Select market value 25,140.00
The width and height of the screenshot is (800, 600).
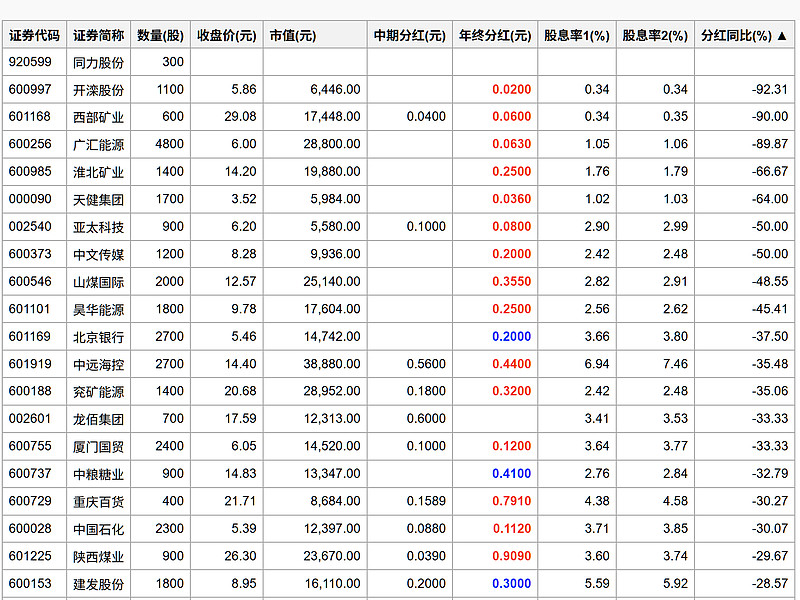(x=332, y=281)
